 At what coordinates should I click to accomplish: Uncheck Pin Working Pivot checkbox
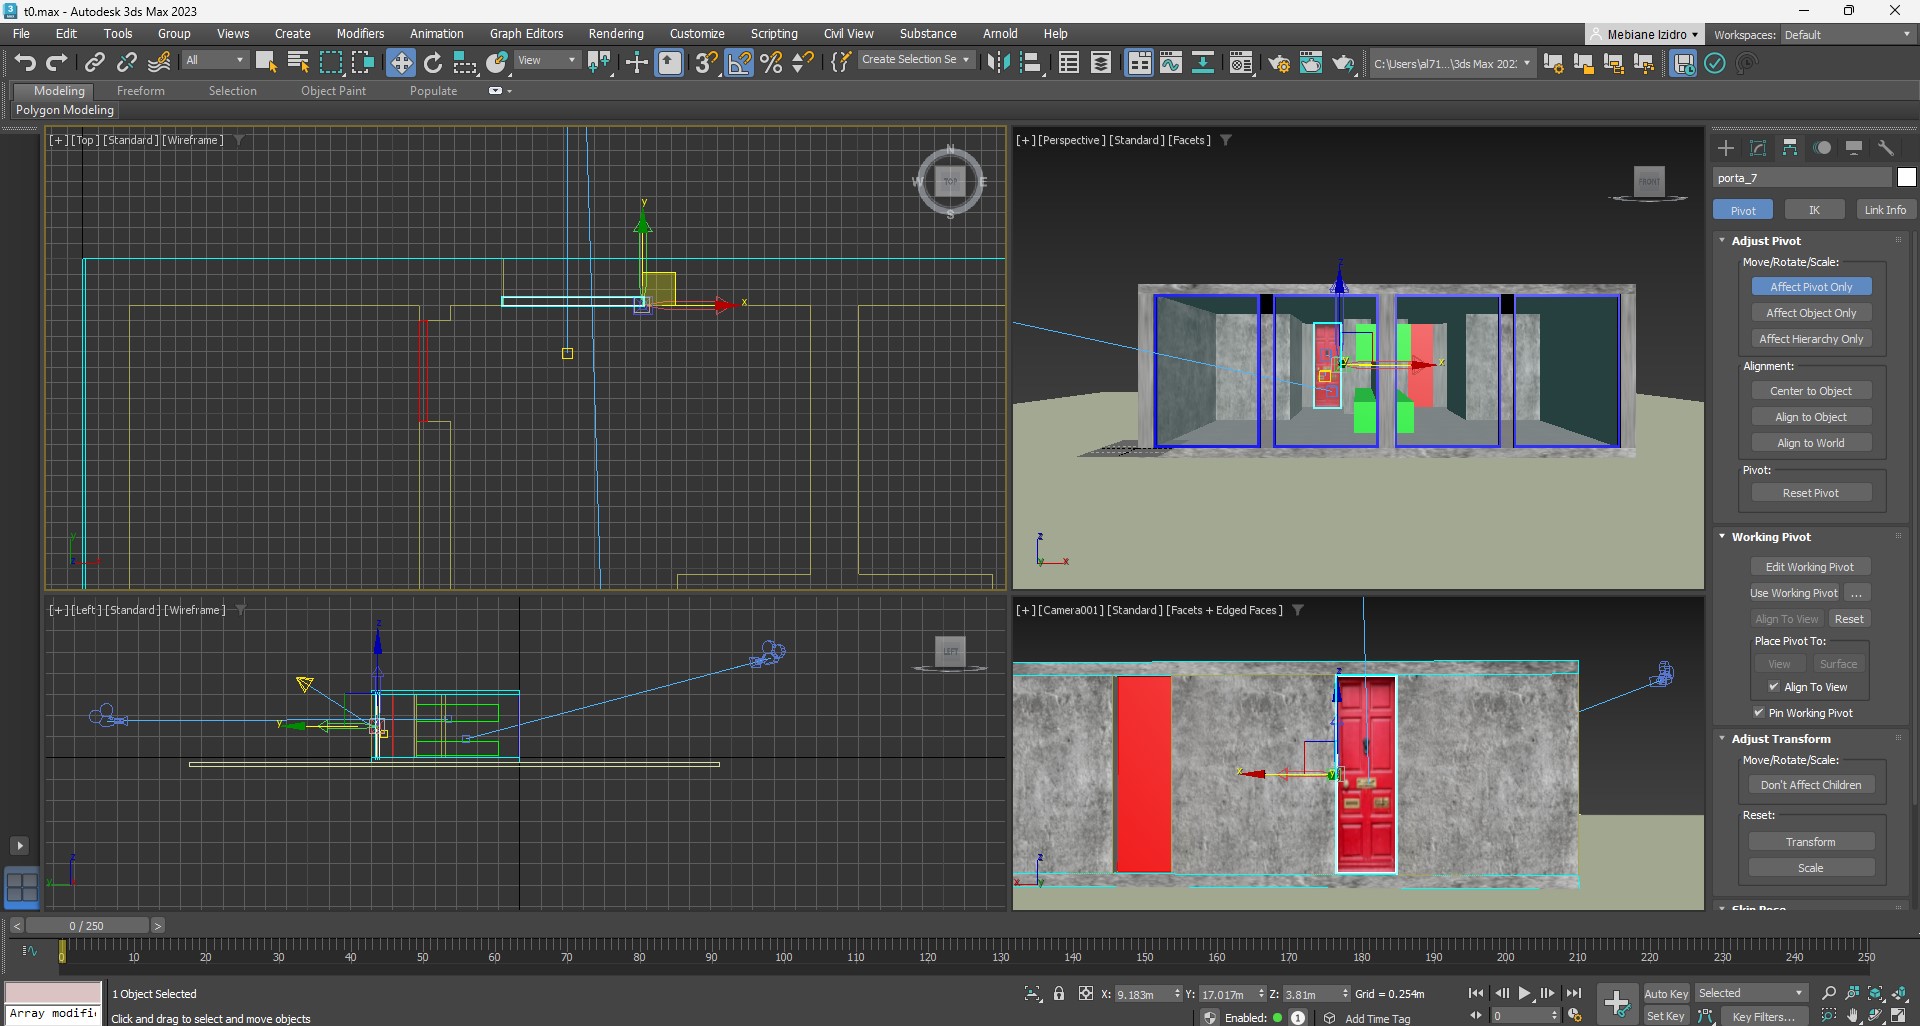coord(1759,713)
